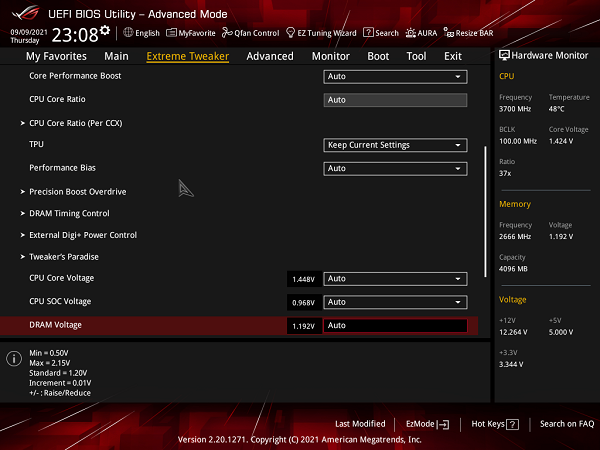Image resolution: width=600 pixels, height=450 pixels.
Task: Click the 2666 MHz memory frequency value
Action: 515,237
